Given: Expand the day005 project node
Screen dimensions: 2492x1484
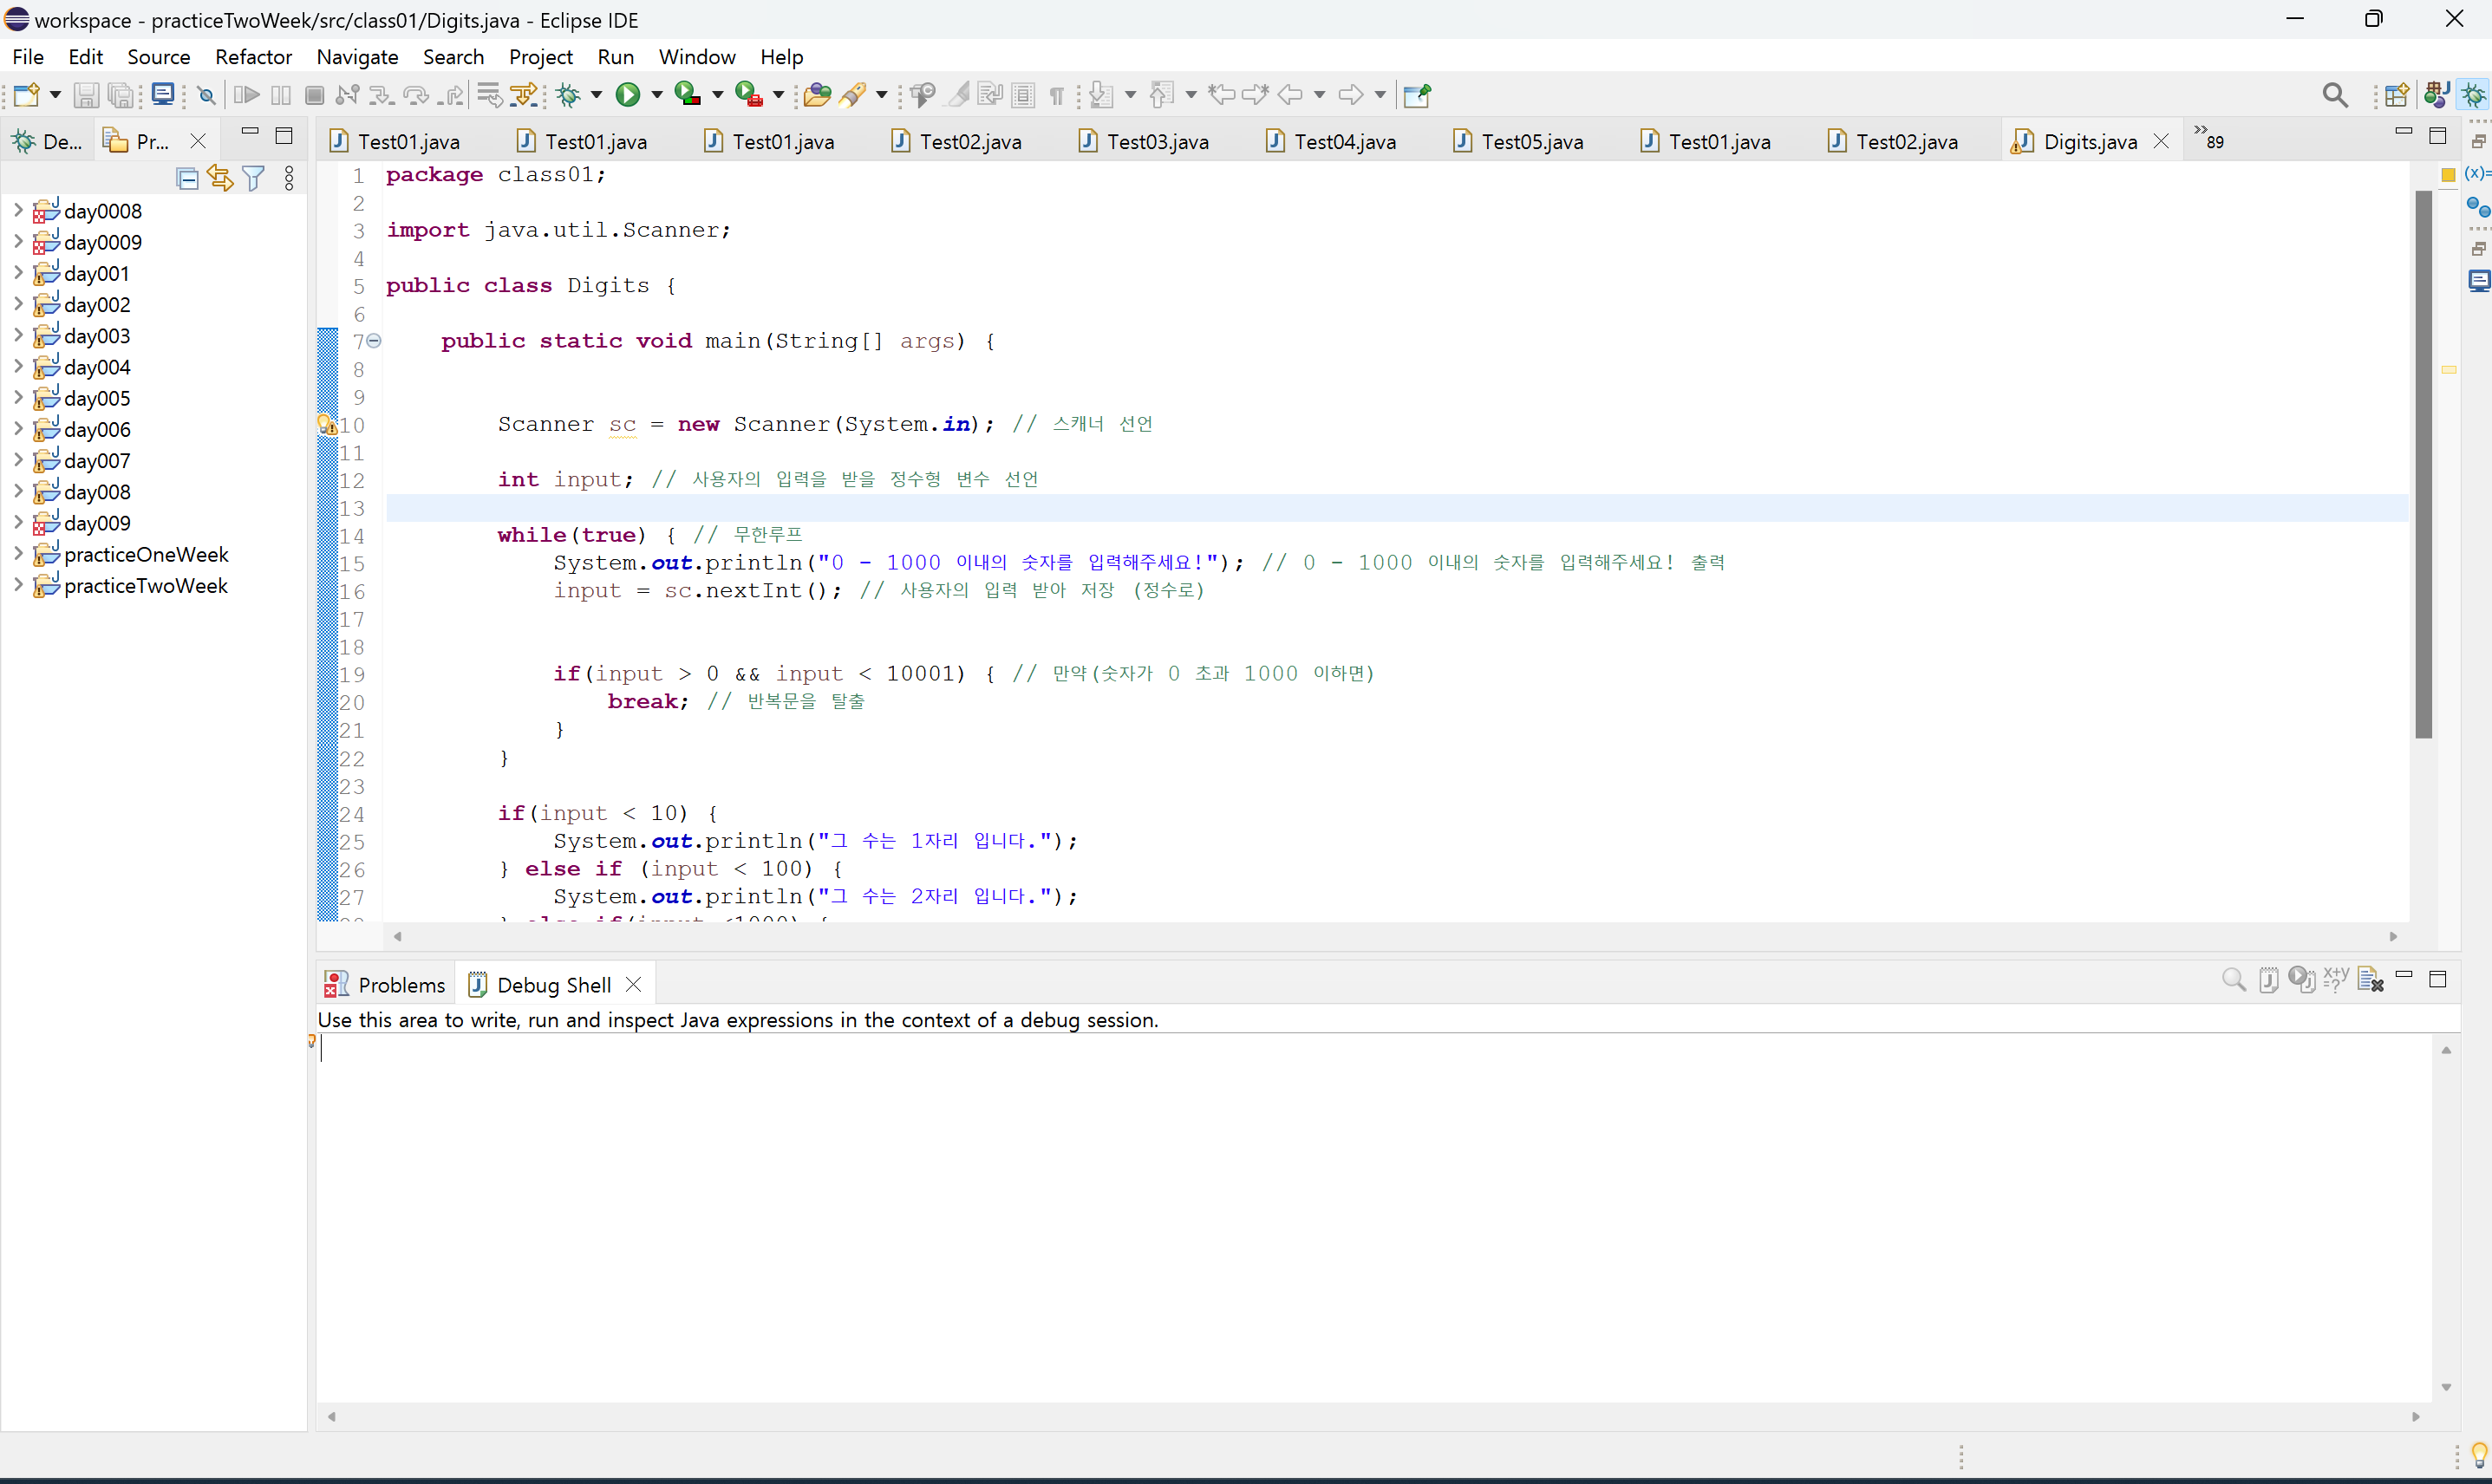Looking at the screenshot, I should pyautogui.click(x=18, y=398).
